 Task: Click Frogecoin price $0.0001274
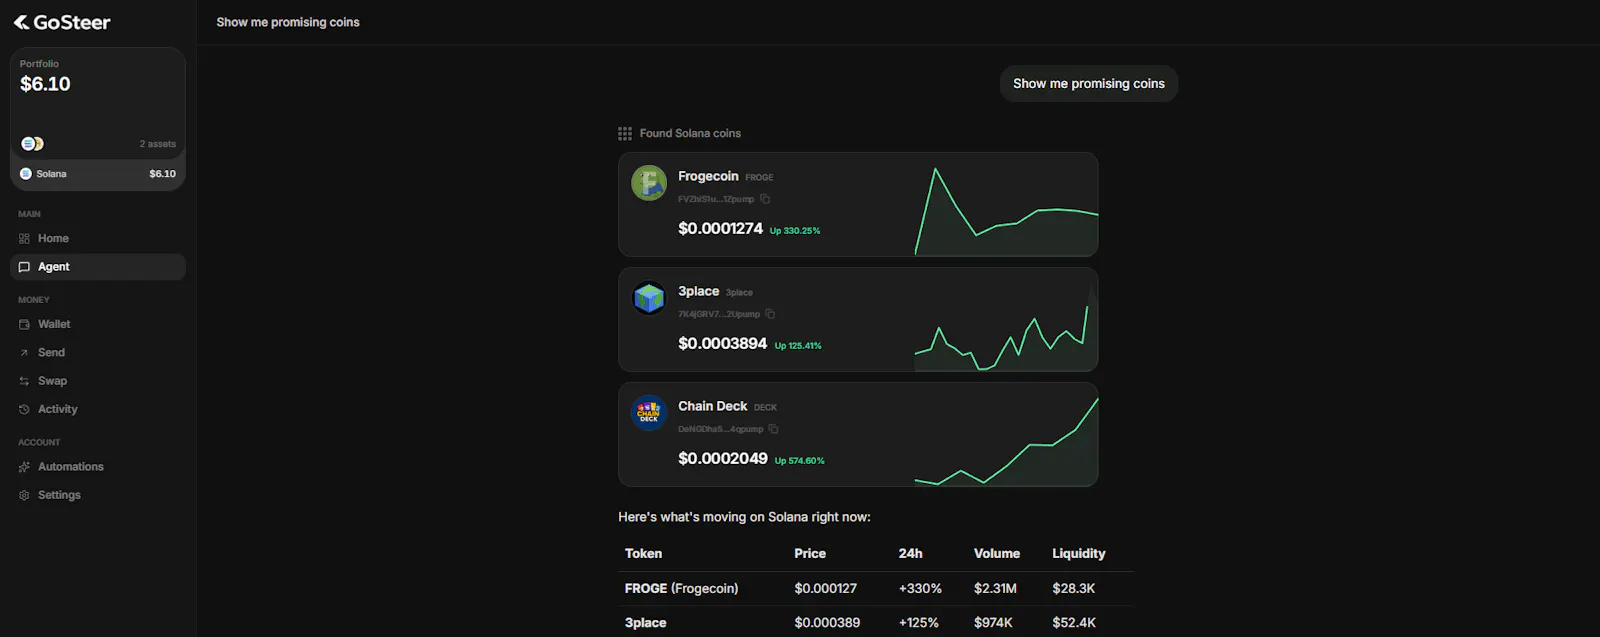pos(720,229)
